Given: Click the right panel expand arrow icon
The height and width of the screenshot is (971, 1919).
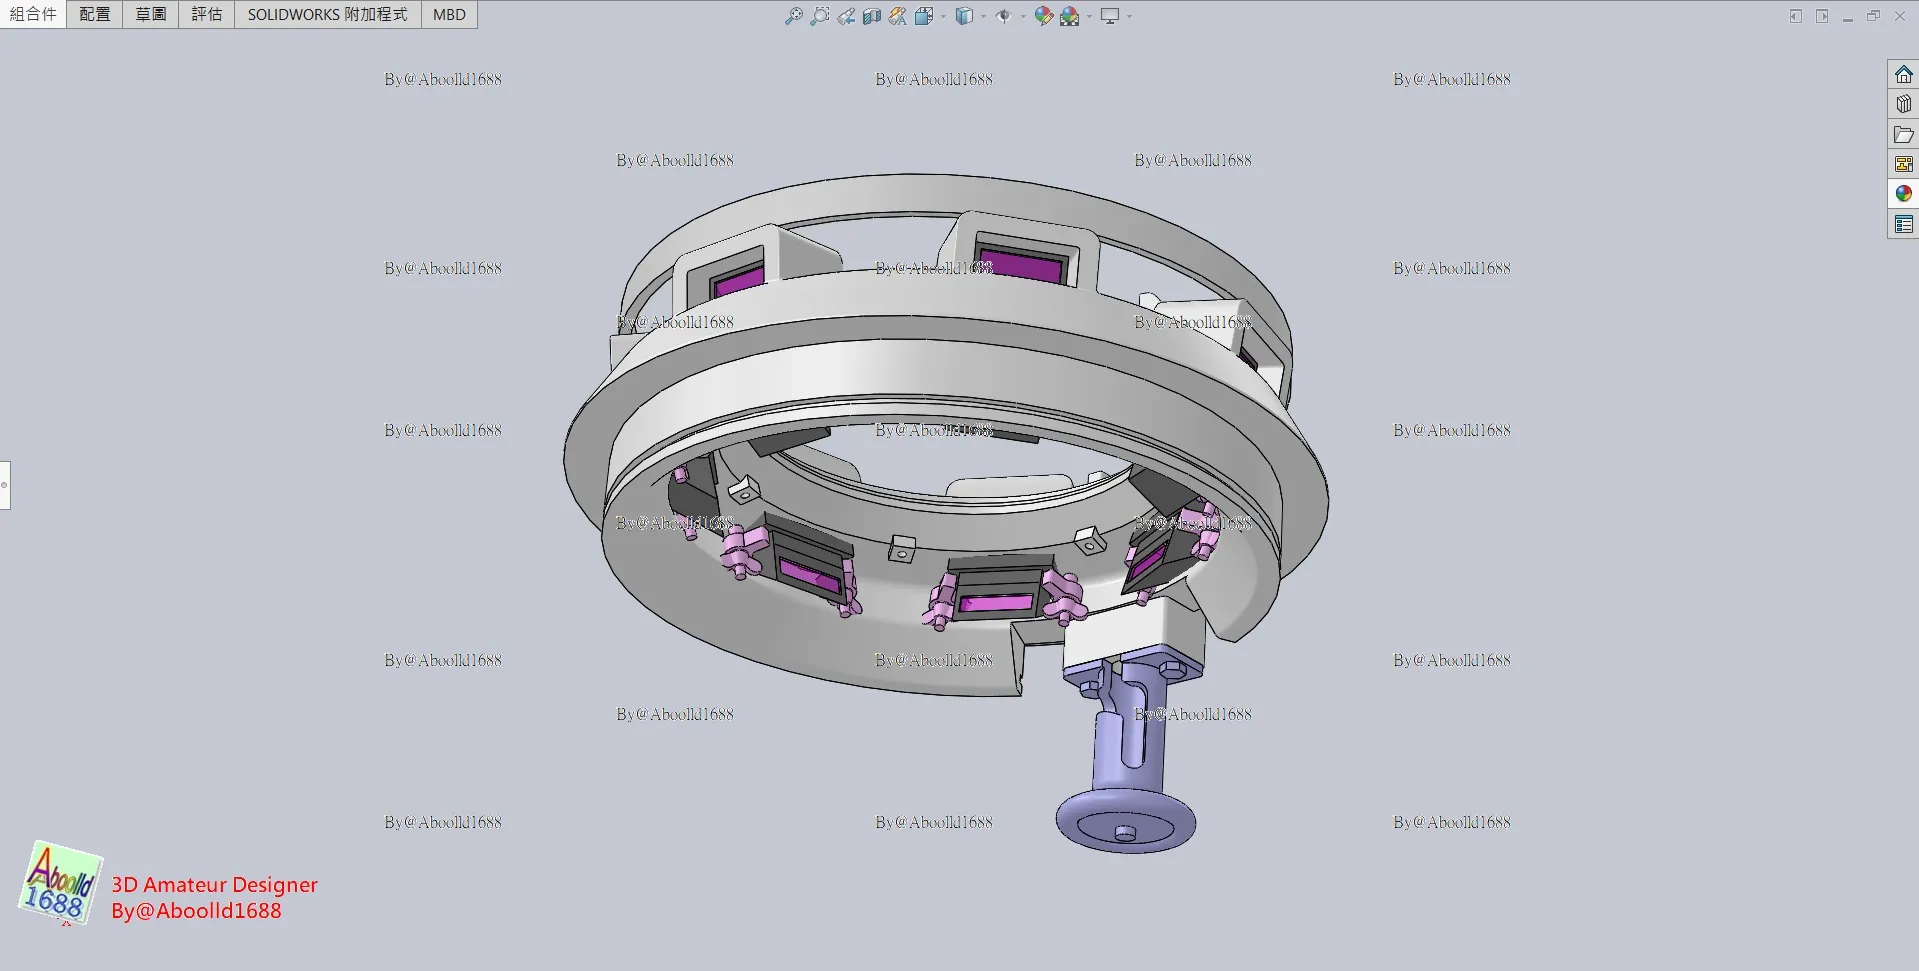Looking at the screenshot, I should click(x=1822, y=16).
